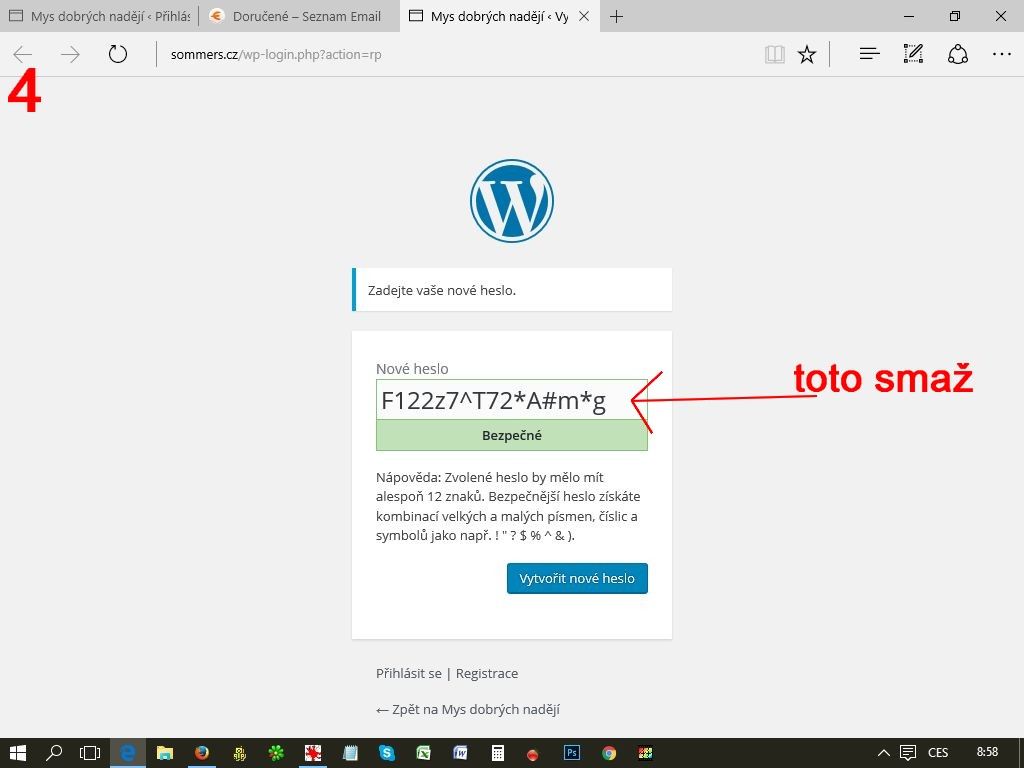The height and width of the screenshot is (768, 1024).
Task: Open taskbar search
Action: pos(54,753)
